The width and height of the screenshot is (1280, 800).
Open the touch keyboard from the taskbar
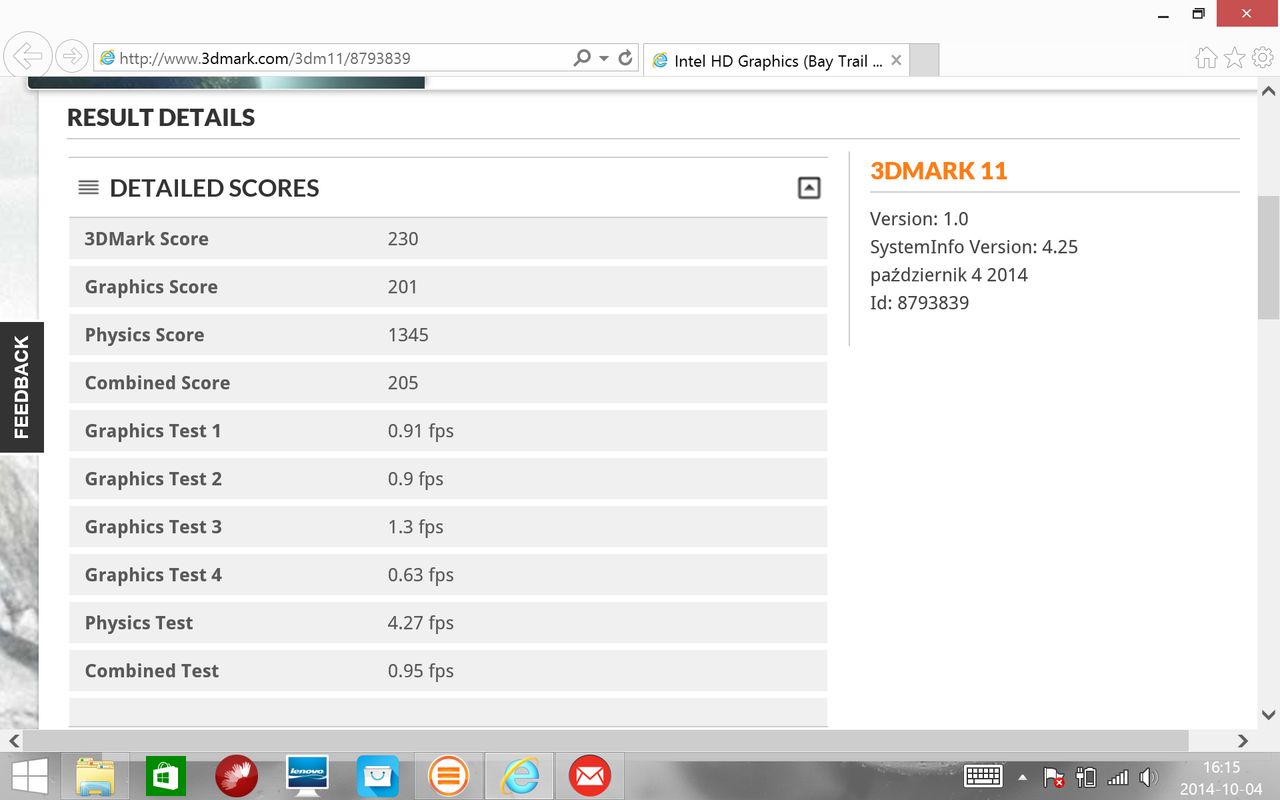[x=984, y=776]
